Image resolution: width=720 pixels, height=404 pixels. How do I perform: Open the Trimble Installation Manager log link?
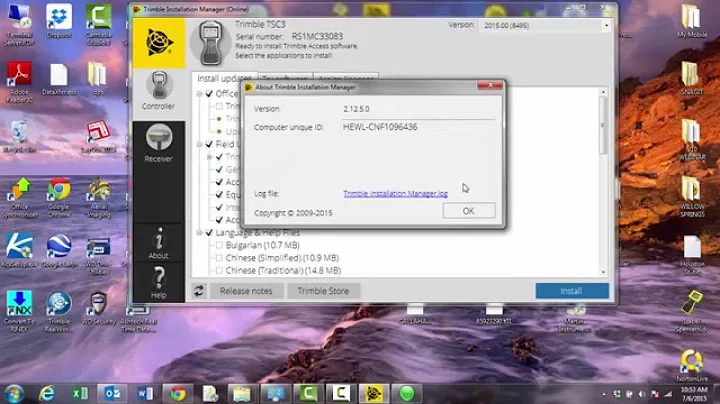[395, 194]
